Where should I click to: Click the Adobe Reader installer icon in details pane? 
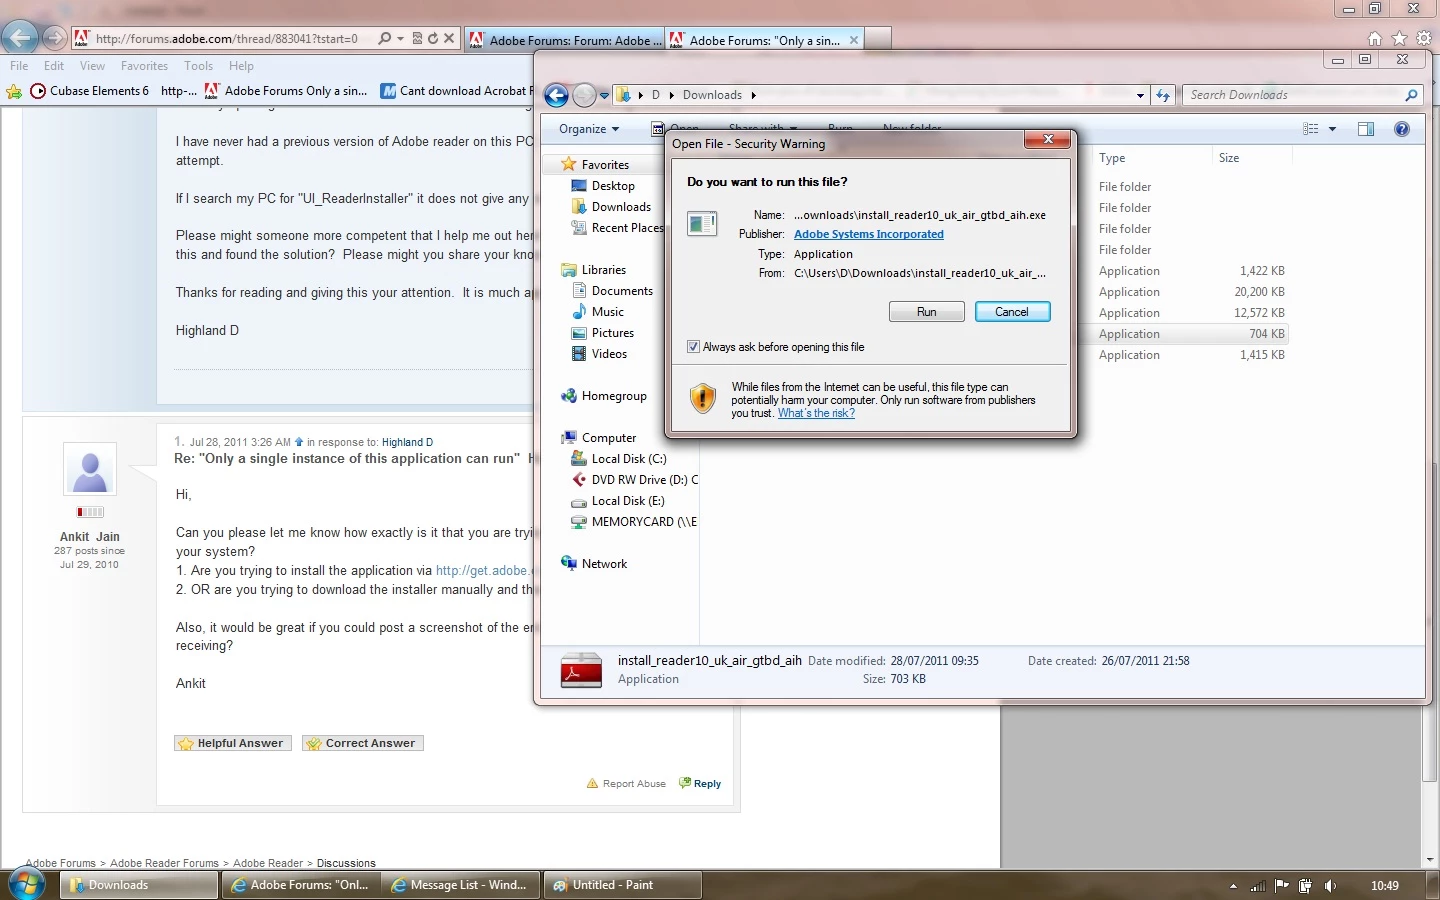(x=581, y=670)
